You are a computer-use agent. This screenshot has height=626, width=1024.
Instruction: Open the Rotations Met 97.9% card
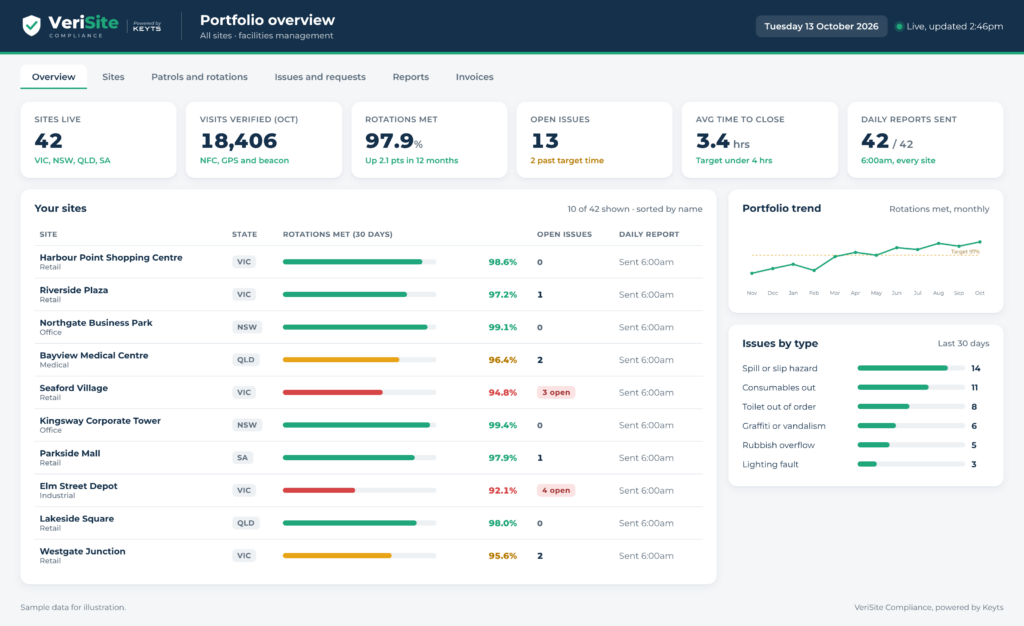point(429,140)
